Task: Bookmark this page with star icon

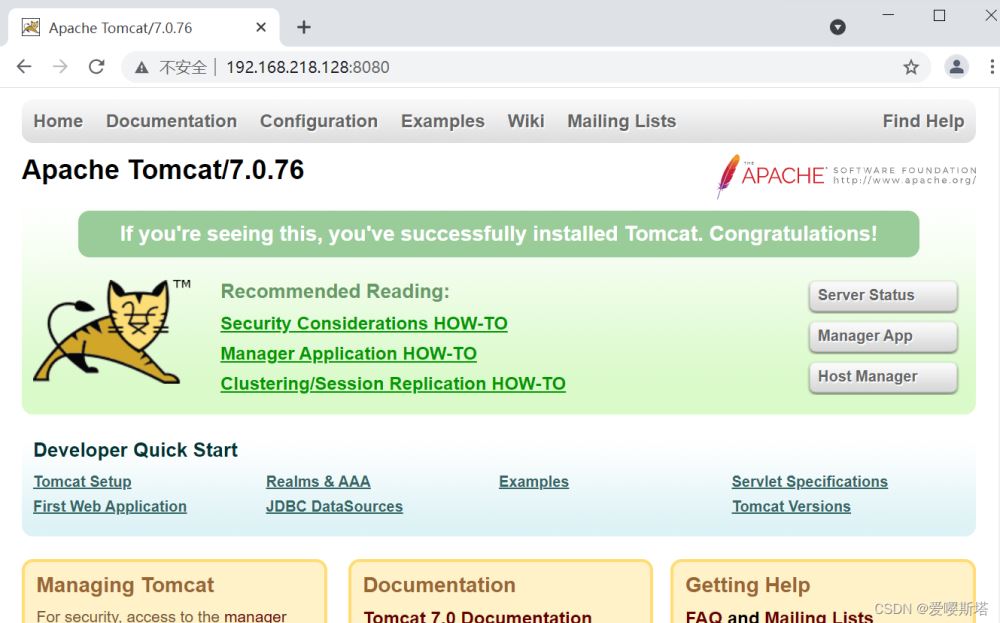Action: pyautogui.click(x=911, y=67)
